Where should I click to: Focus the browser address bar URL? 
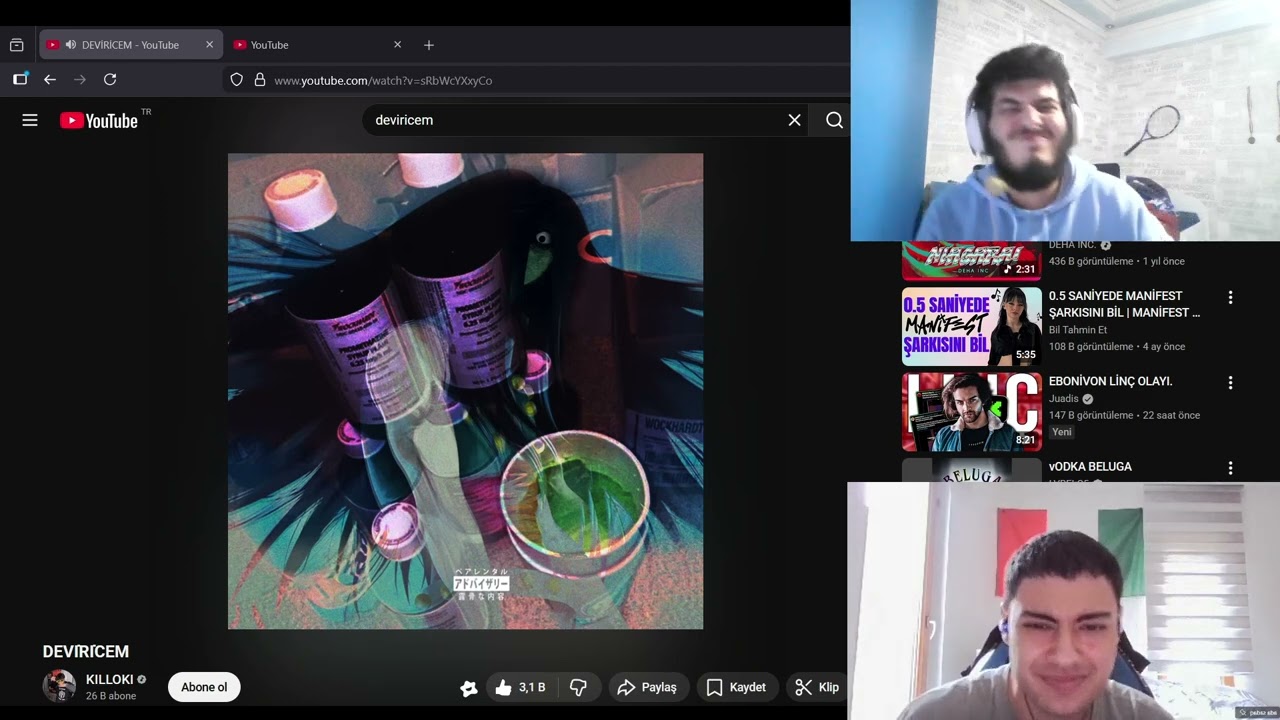[383, 80]
